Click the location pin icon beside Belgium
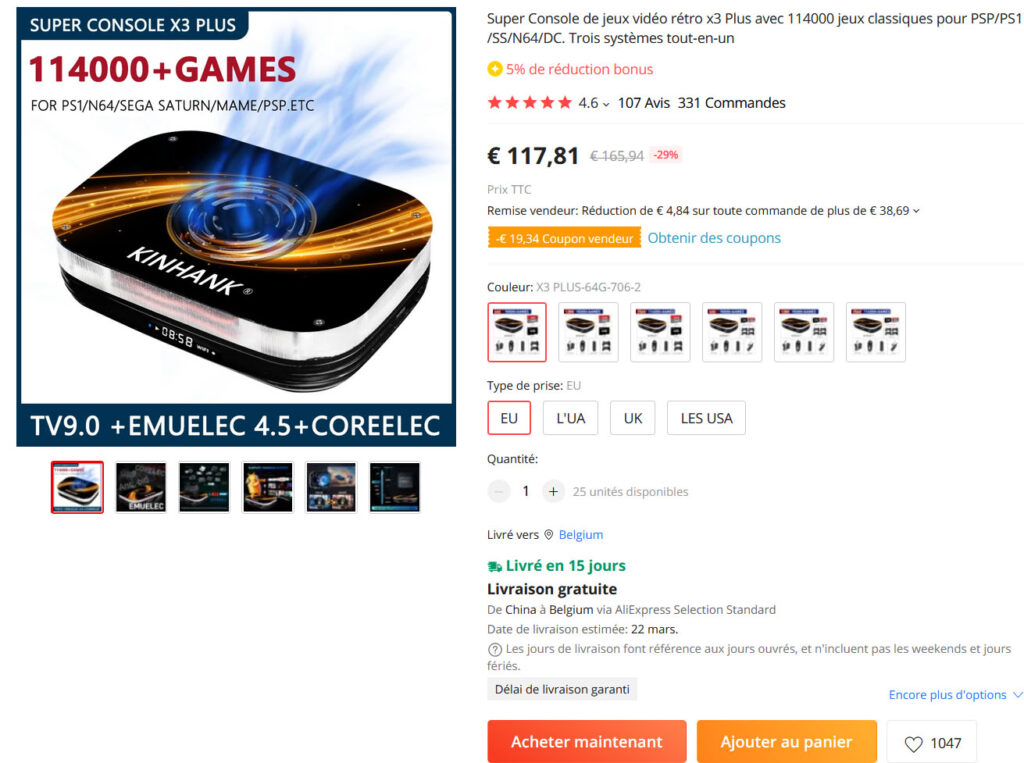The height and width of the screenshot is (763, 1024). (549, 534)
